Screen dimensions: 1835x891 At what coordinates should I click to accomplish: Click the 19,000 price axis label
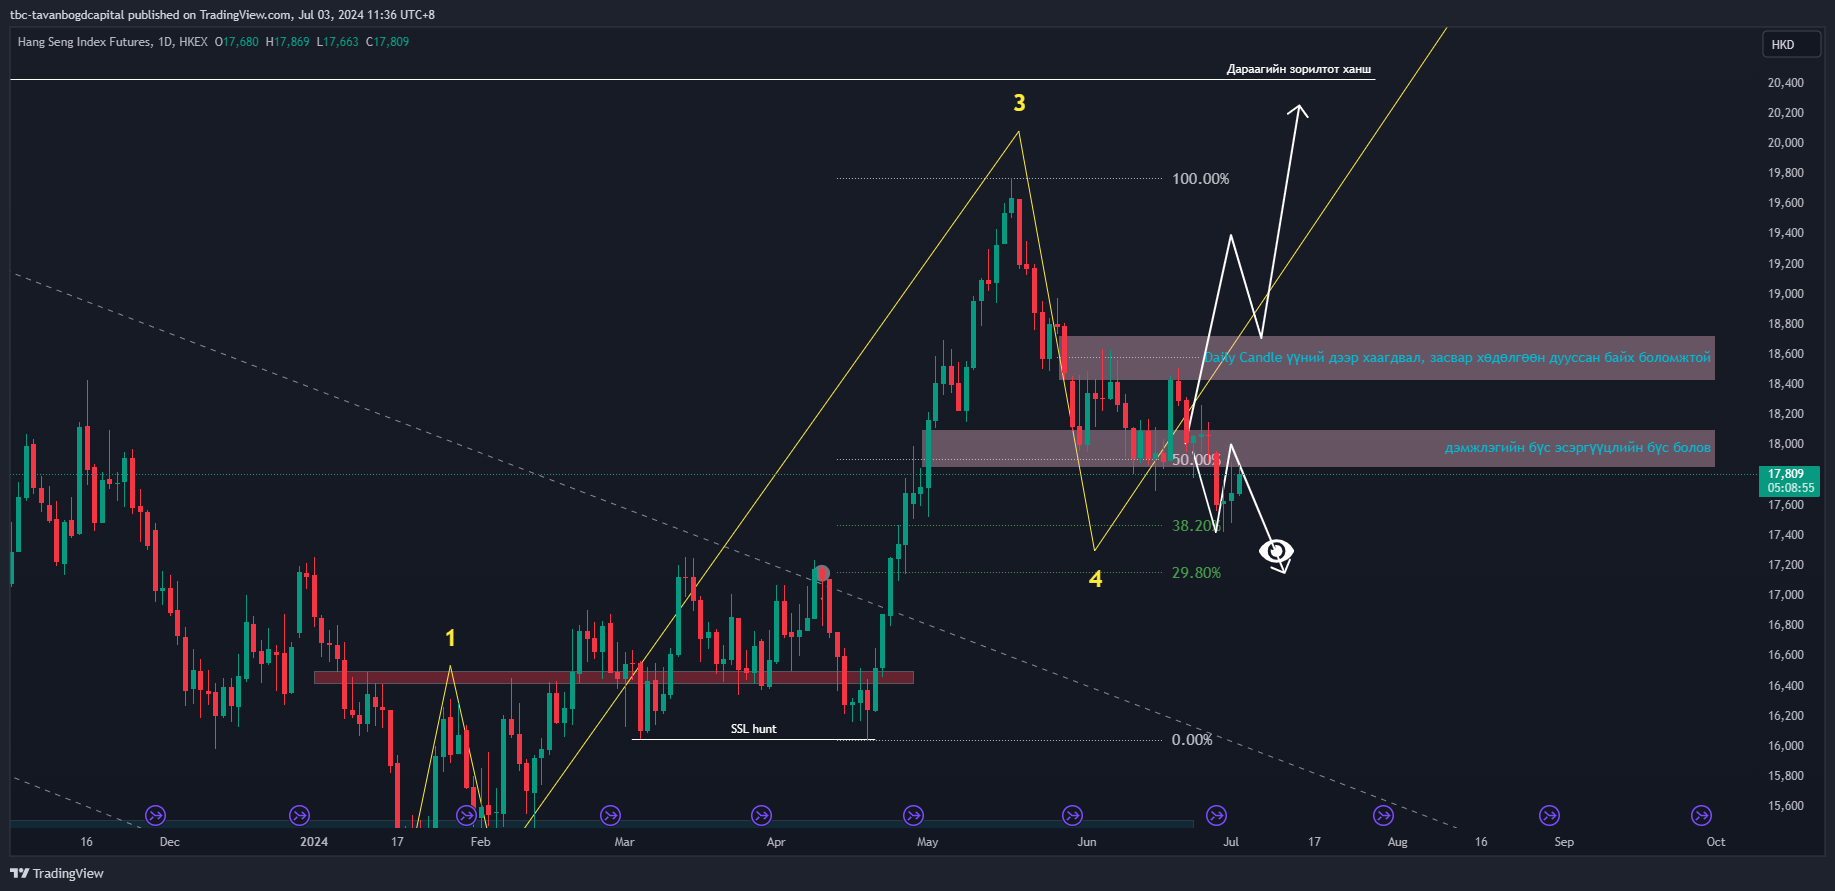(x=1786, y=294)
